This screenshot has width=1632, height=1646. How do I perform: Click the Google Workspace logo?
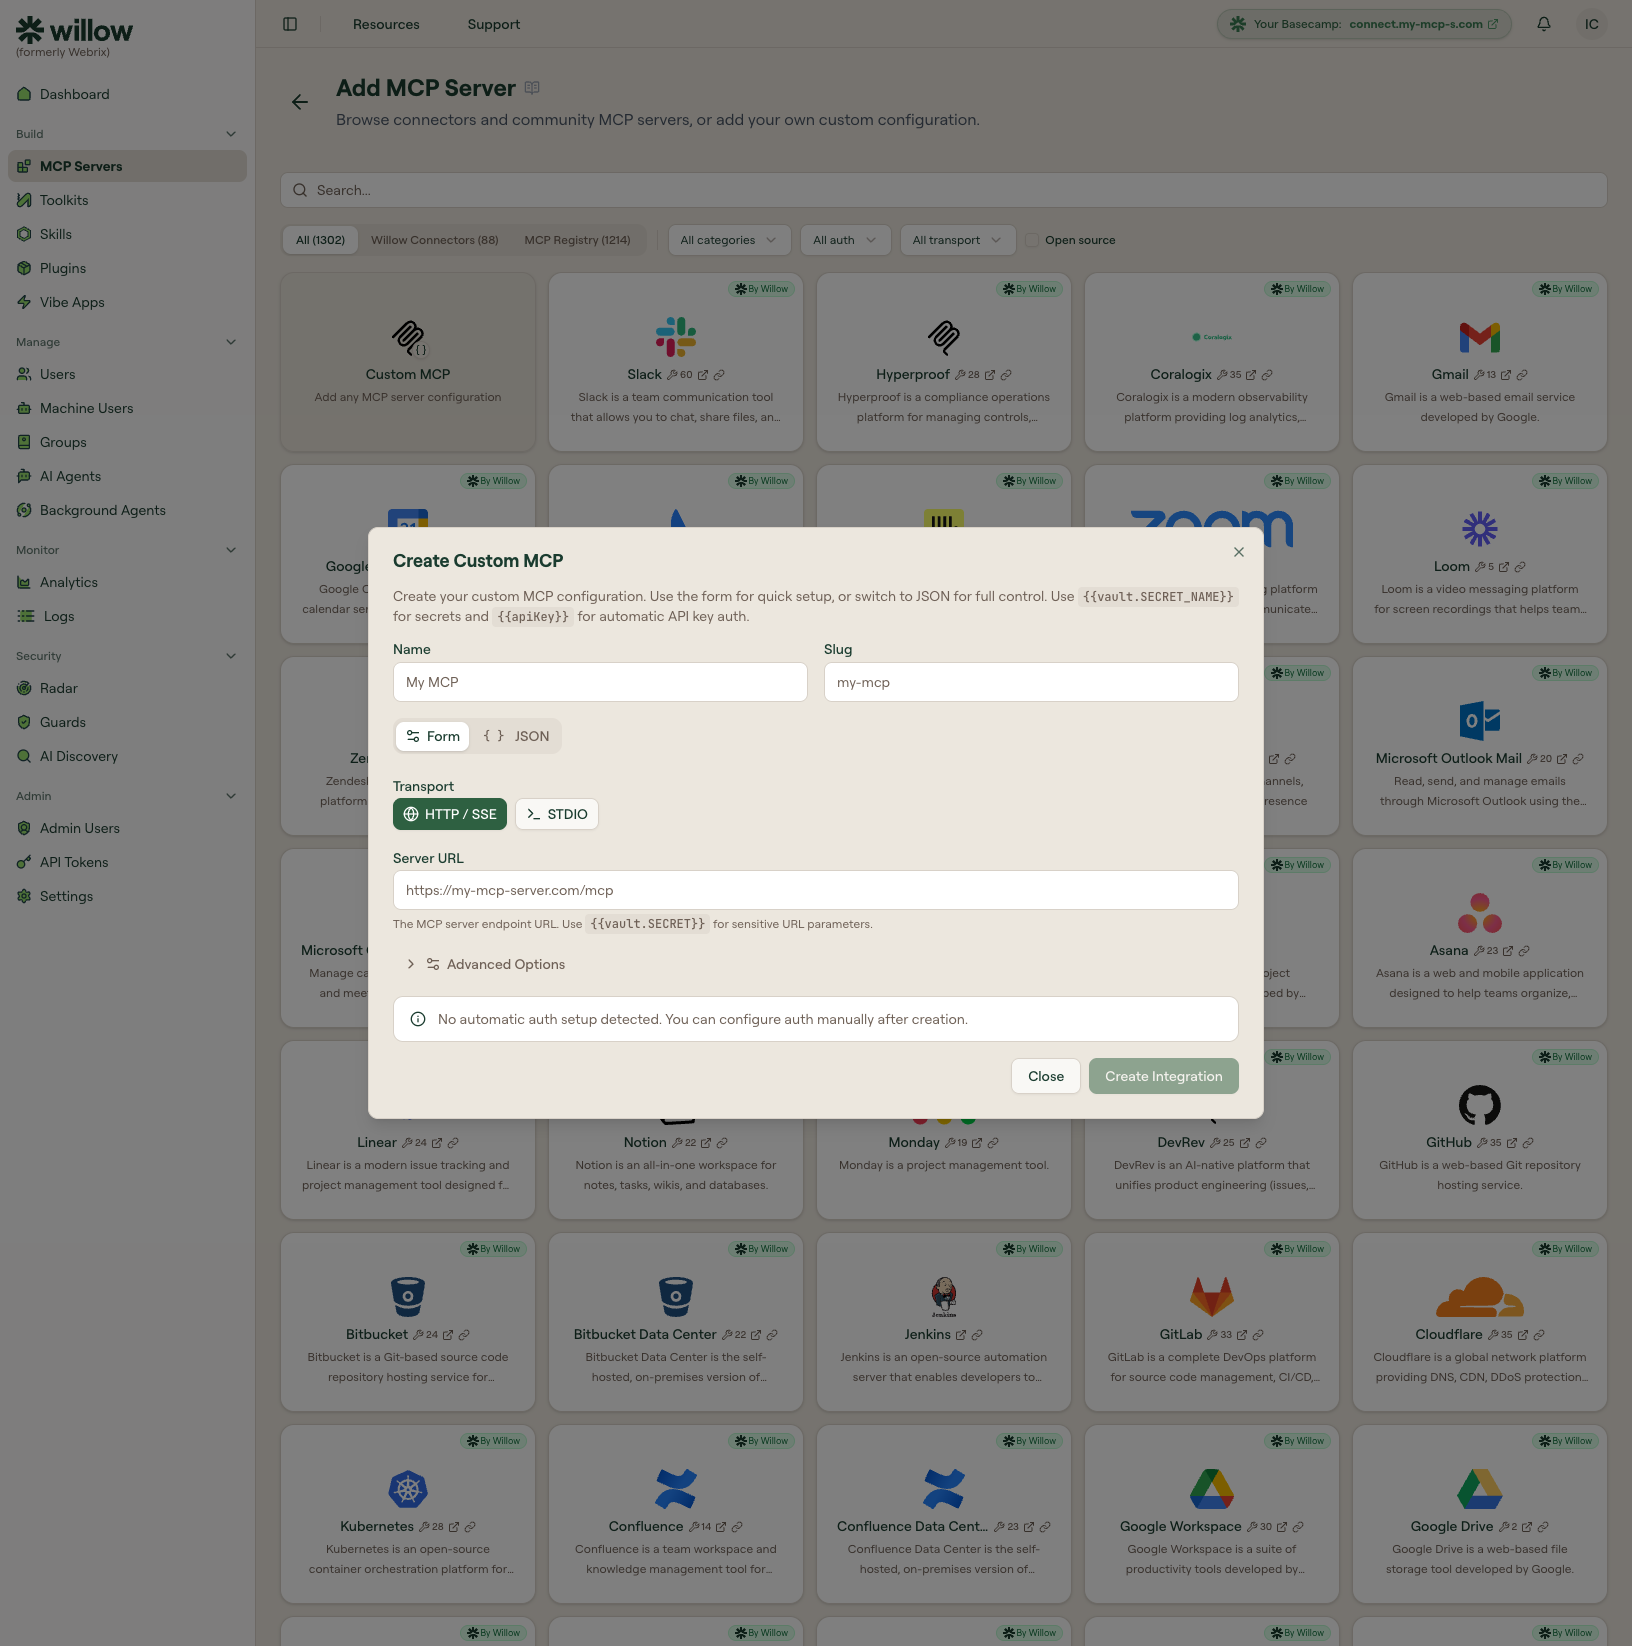pos(1212,1489)
